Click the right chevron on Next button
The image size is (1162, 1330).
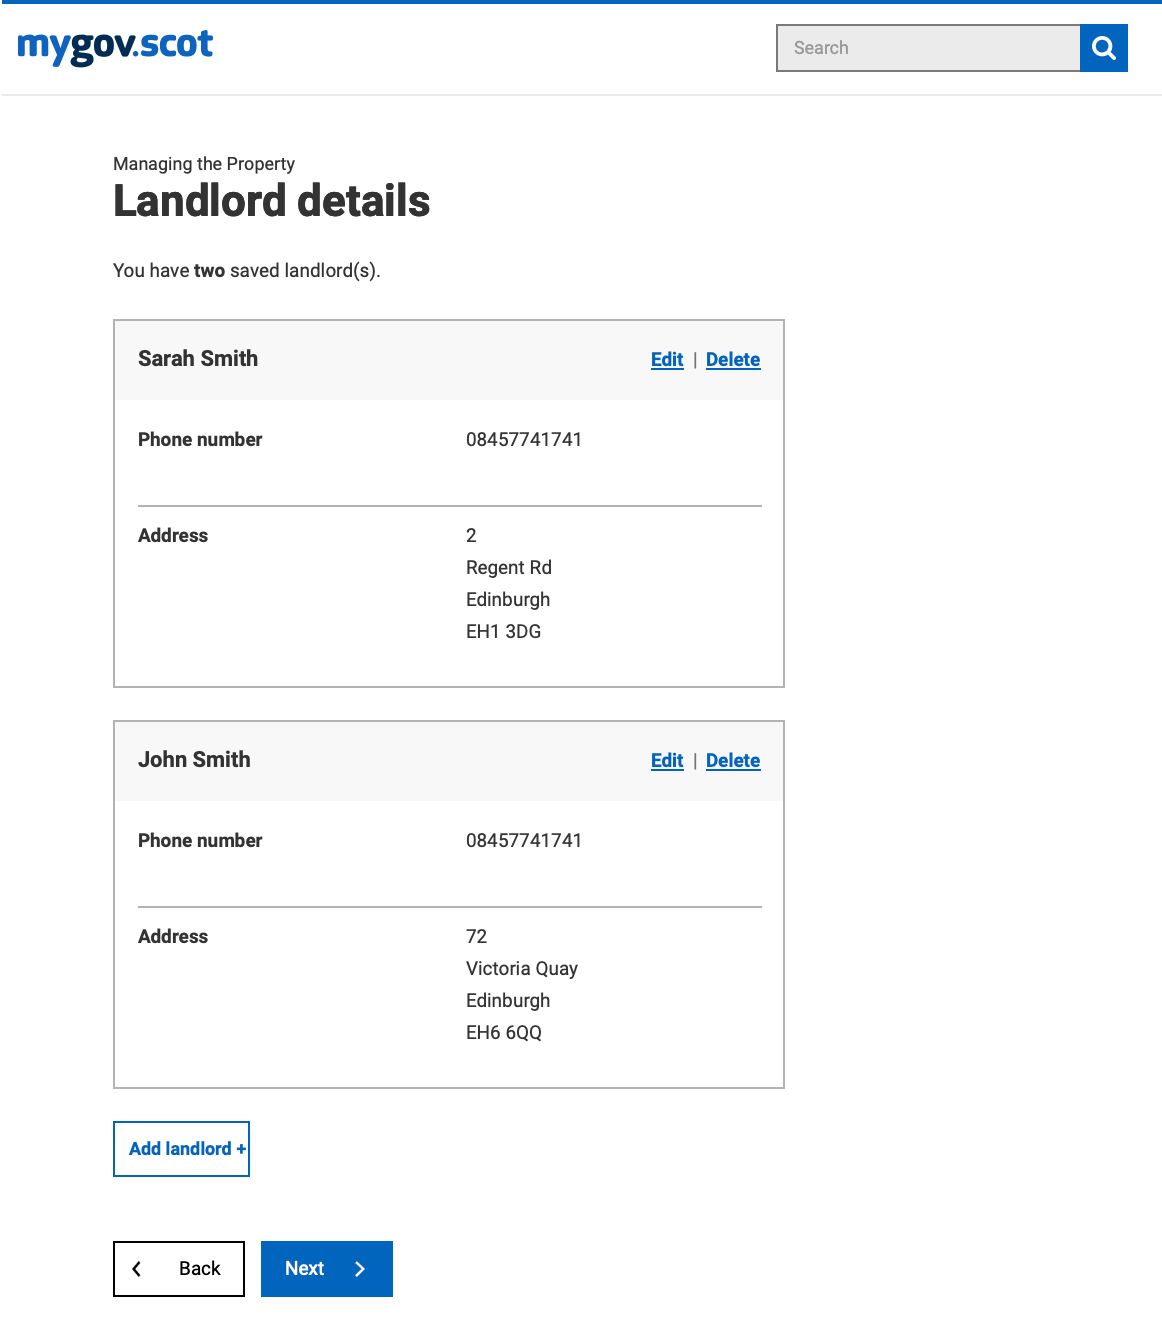(x=360, y=1269)
